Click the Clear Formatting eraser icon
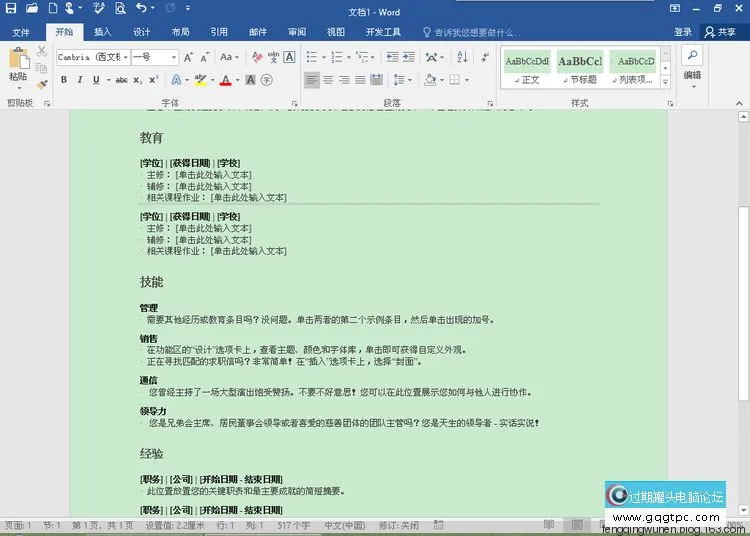The image size is (750, 536). tap(258, 57)
